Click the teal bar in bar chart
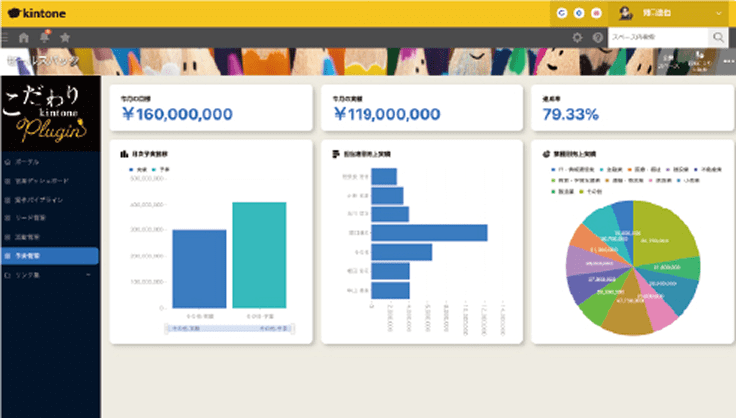 (259, 255)
